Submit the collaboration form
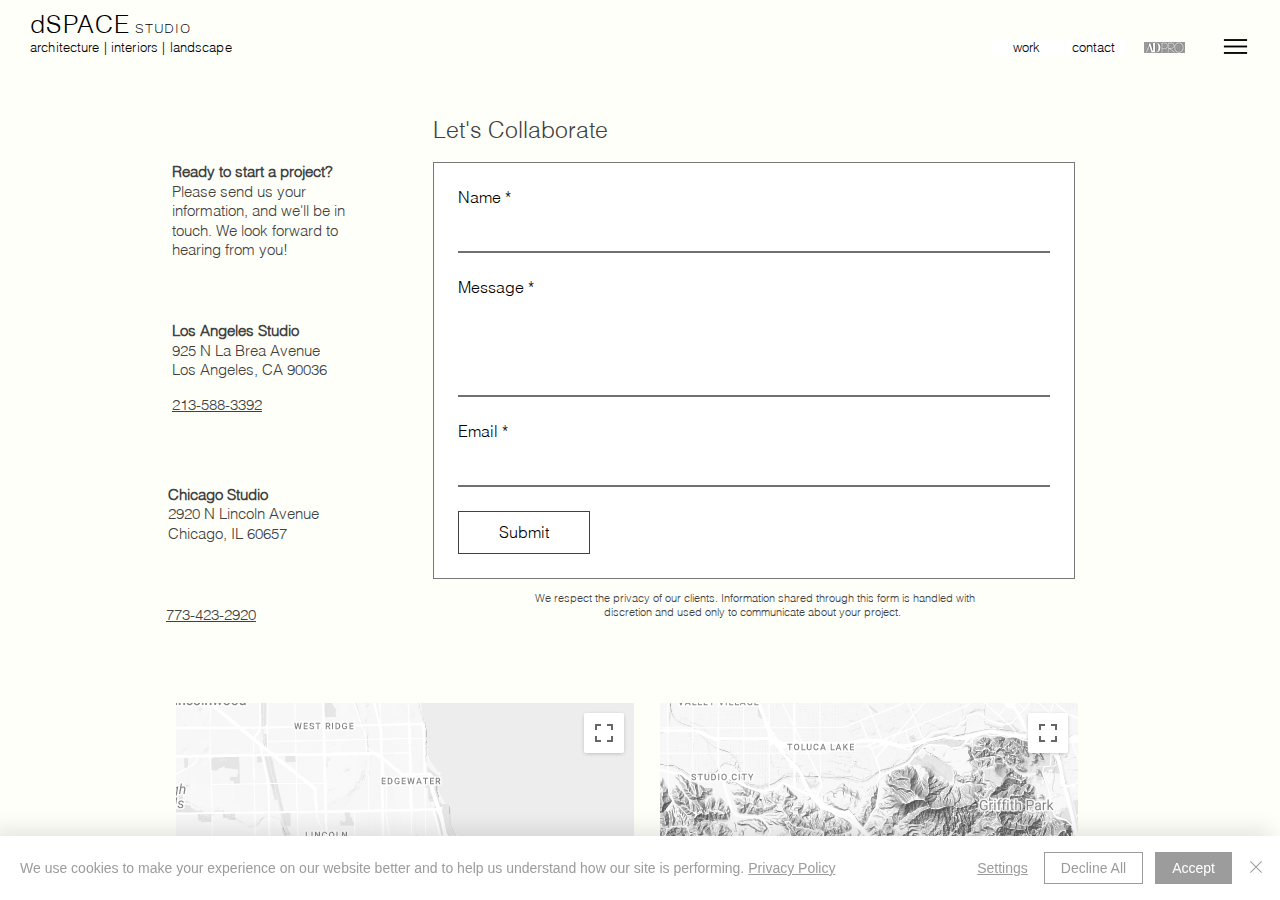 524,532
